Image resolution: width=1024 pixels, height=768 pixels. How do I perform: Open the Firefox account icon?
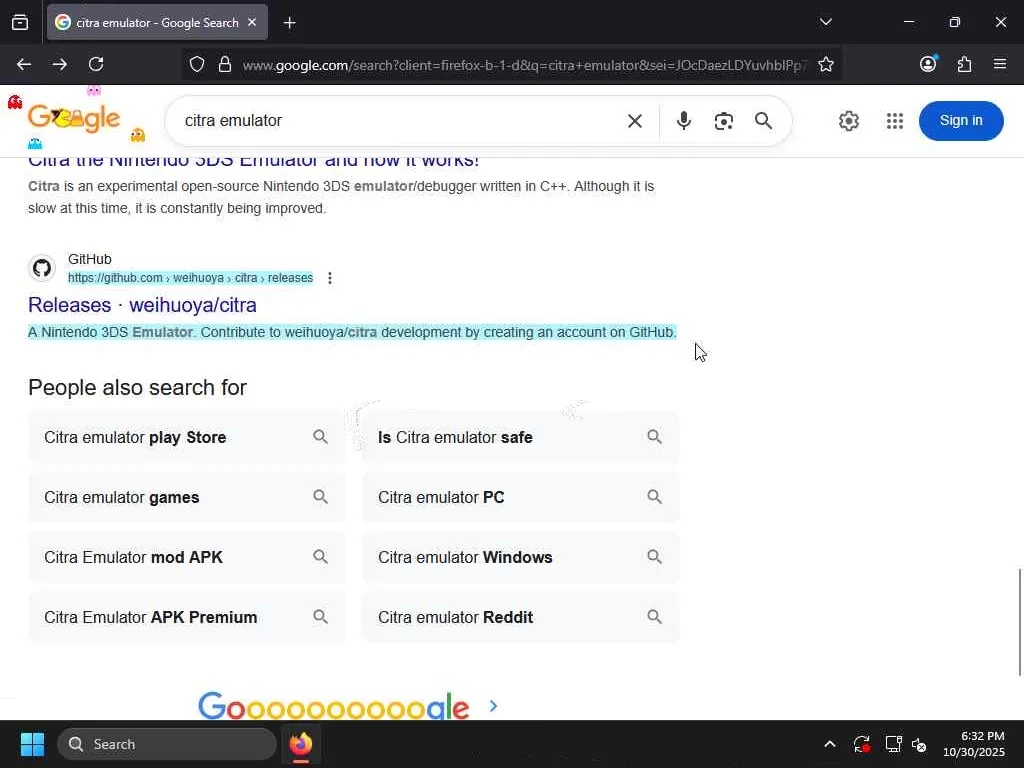pos(928,63)
